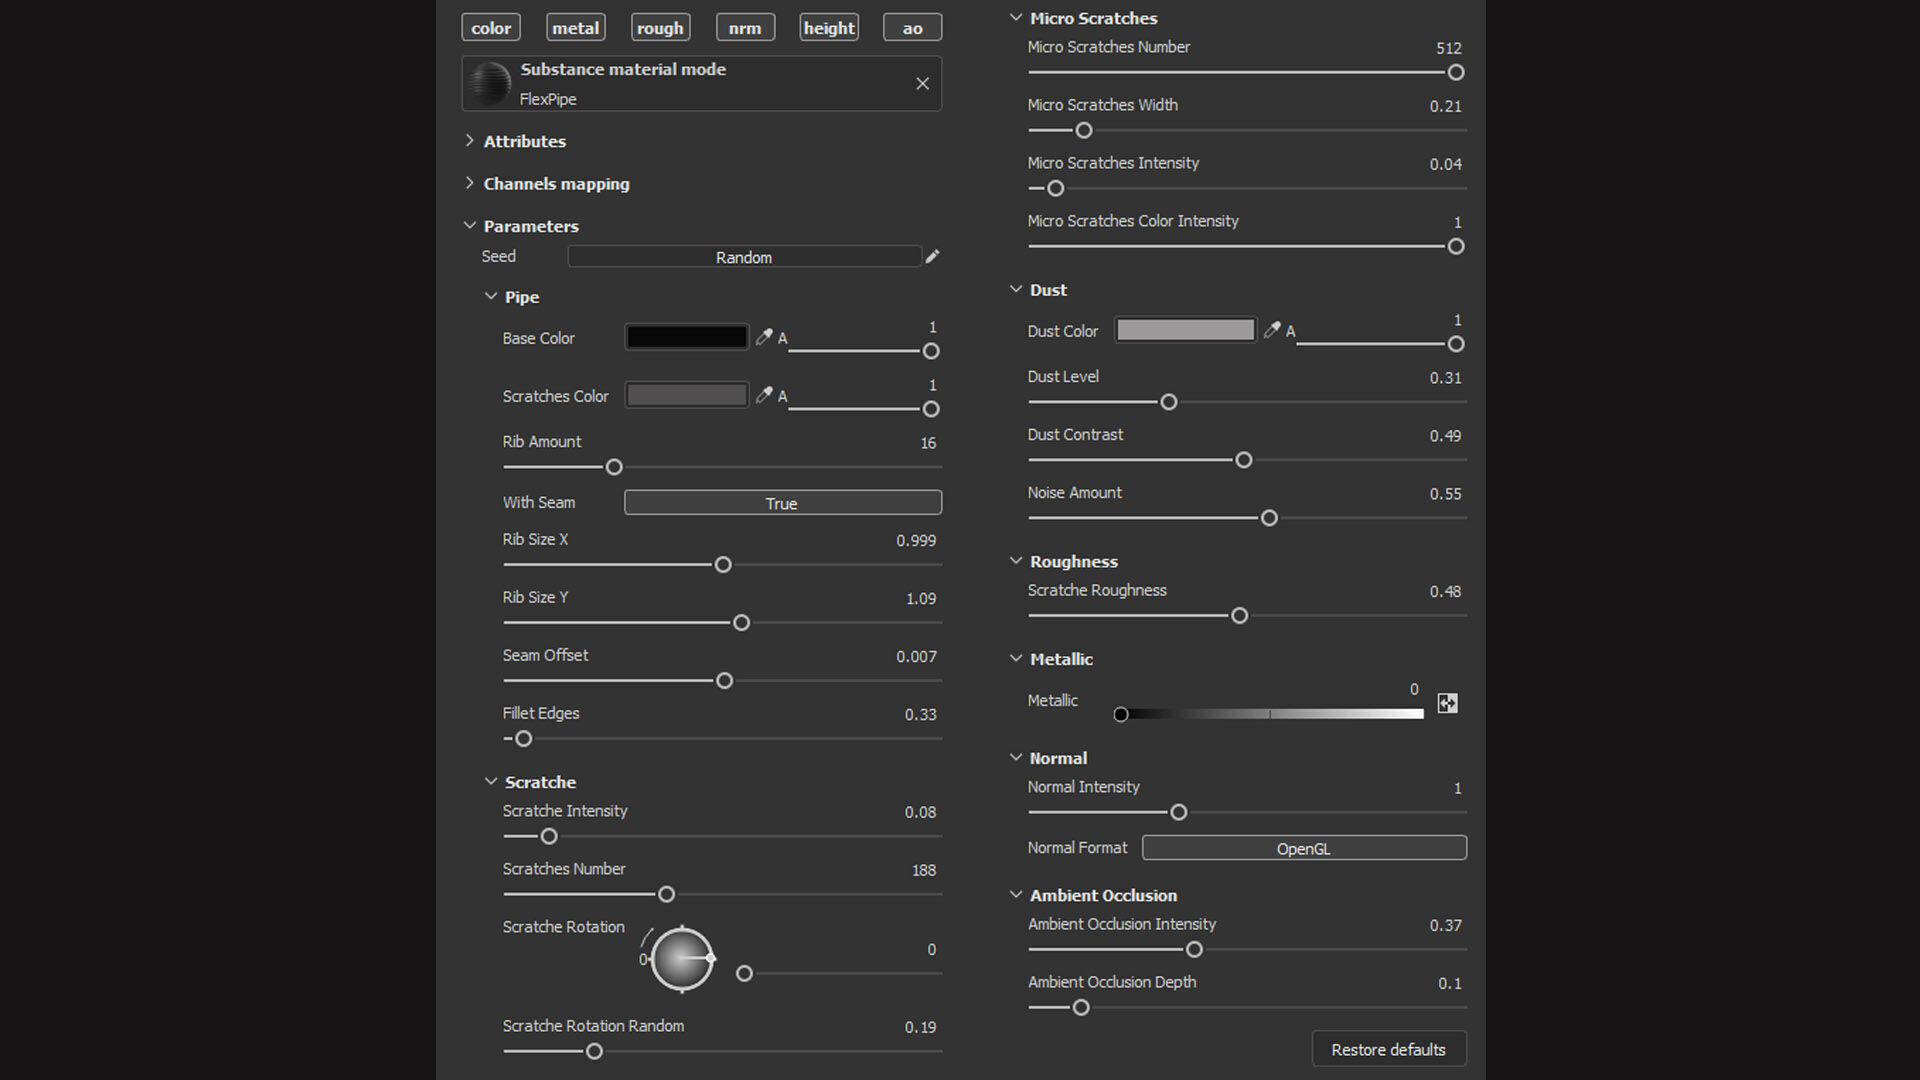1920x1080 pixels.
Task: Toggle the height channel button
Action: click(829, 28)
